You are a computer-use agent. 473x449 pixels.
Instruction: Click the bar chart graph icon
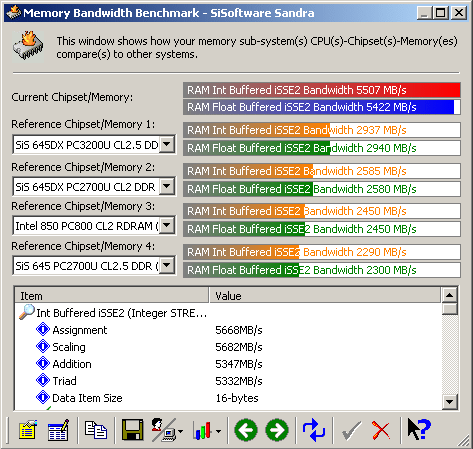(202, 431)
